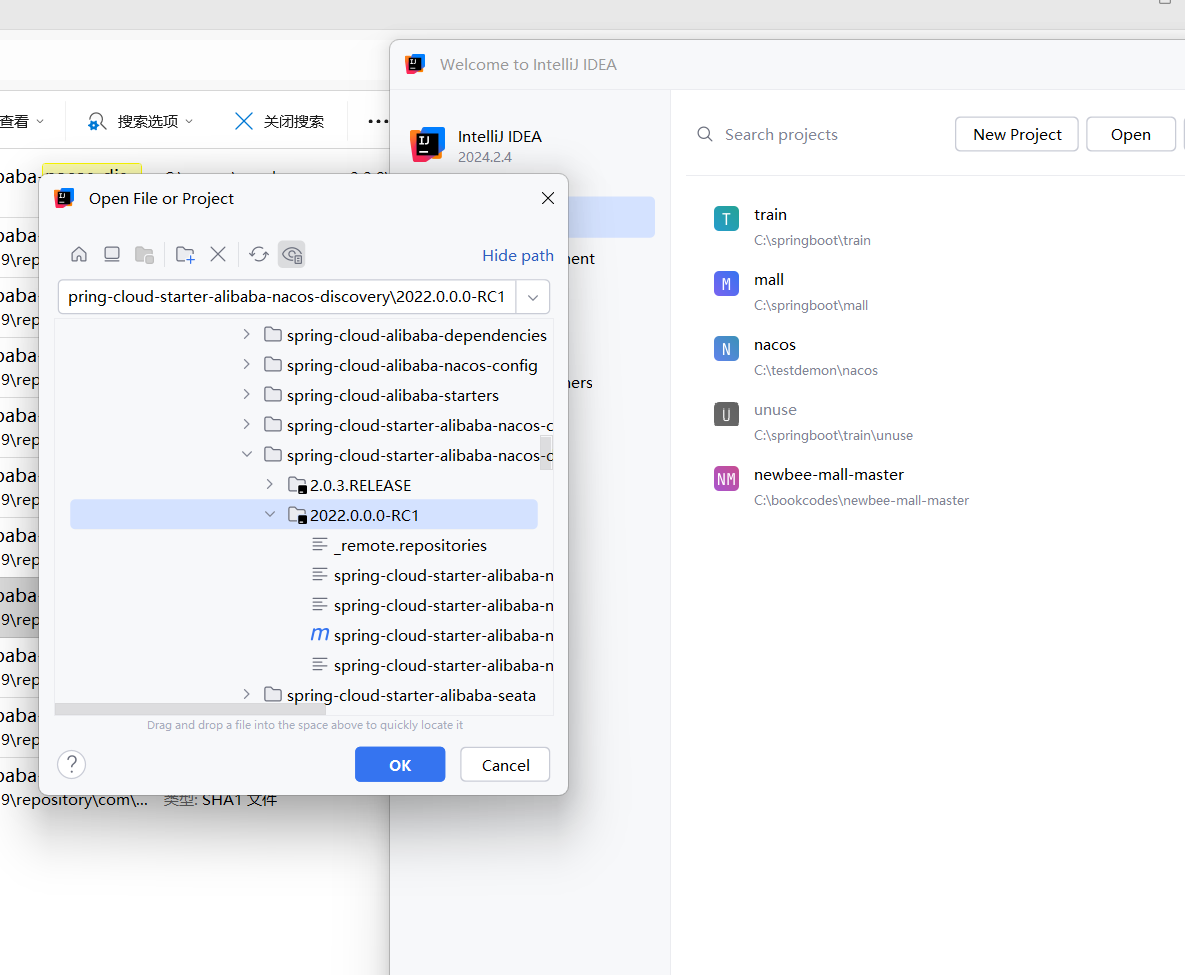Expand the 2.0.3.RELEASE folder
This screenshot has width=1185, height=975.
(270, 484)
